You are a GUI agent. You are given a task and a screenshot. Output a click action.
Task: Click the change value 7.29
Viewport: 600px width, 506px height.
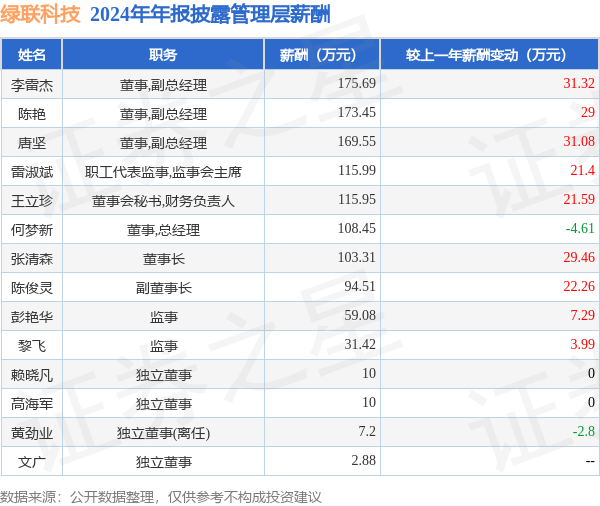tap(582, 315)
